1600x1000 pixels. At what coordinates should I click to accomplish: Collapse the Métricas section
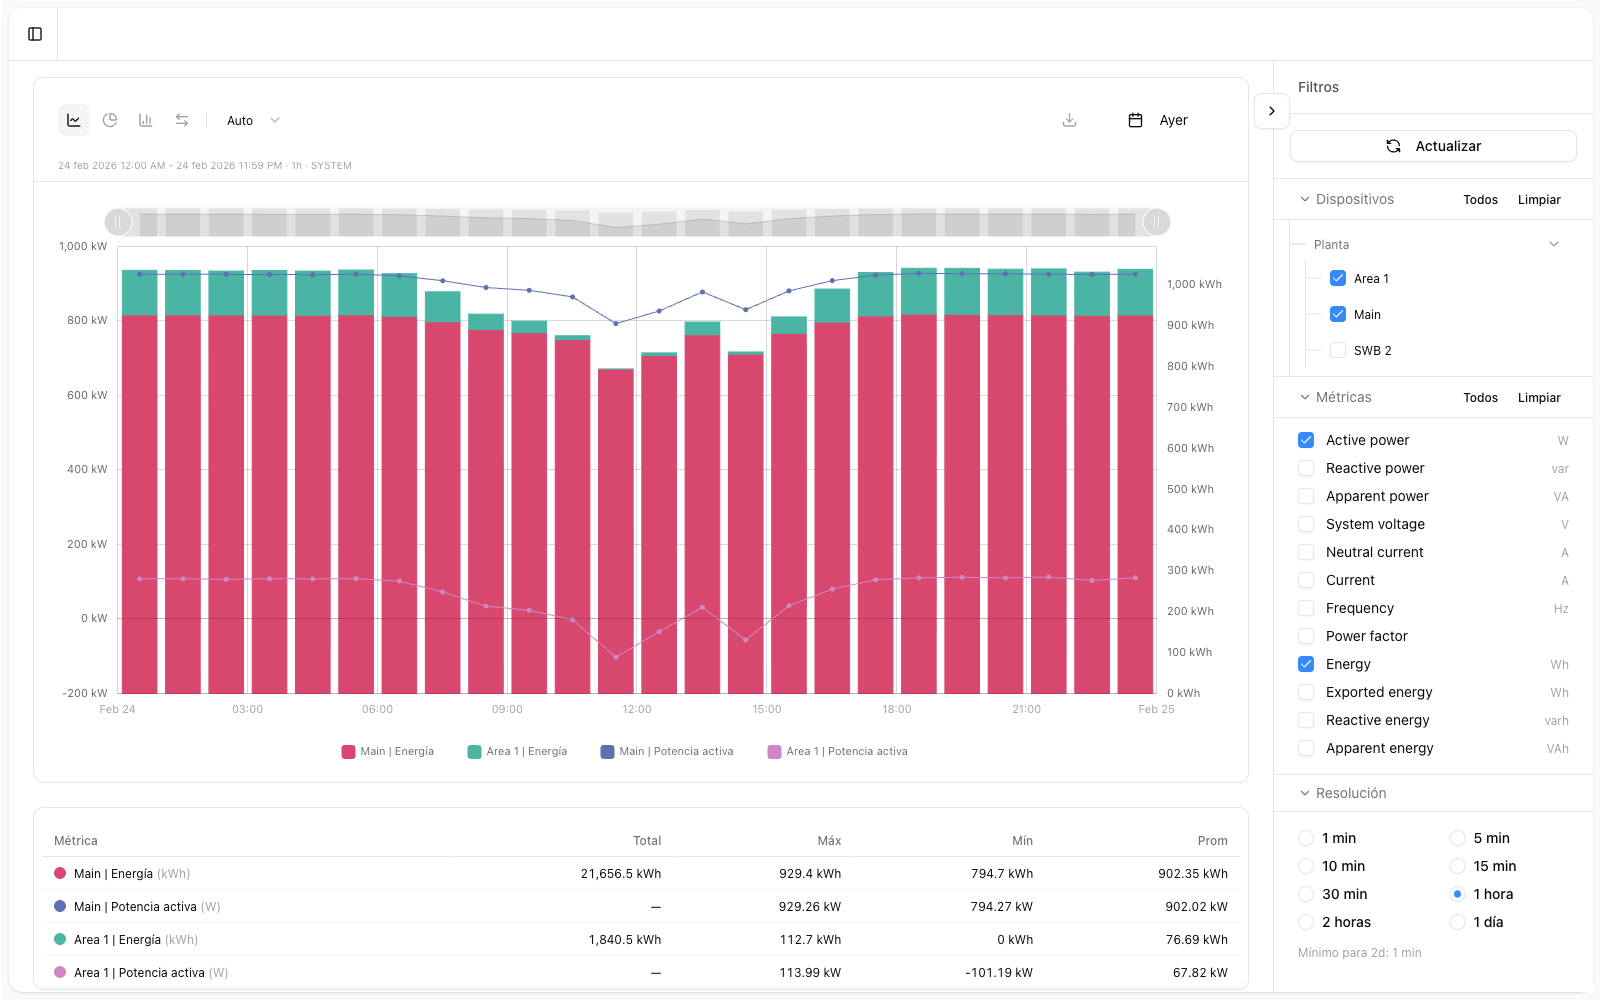(x=1305, y=397)
